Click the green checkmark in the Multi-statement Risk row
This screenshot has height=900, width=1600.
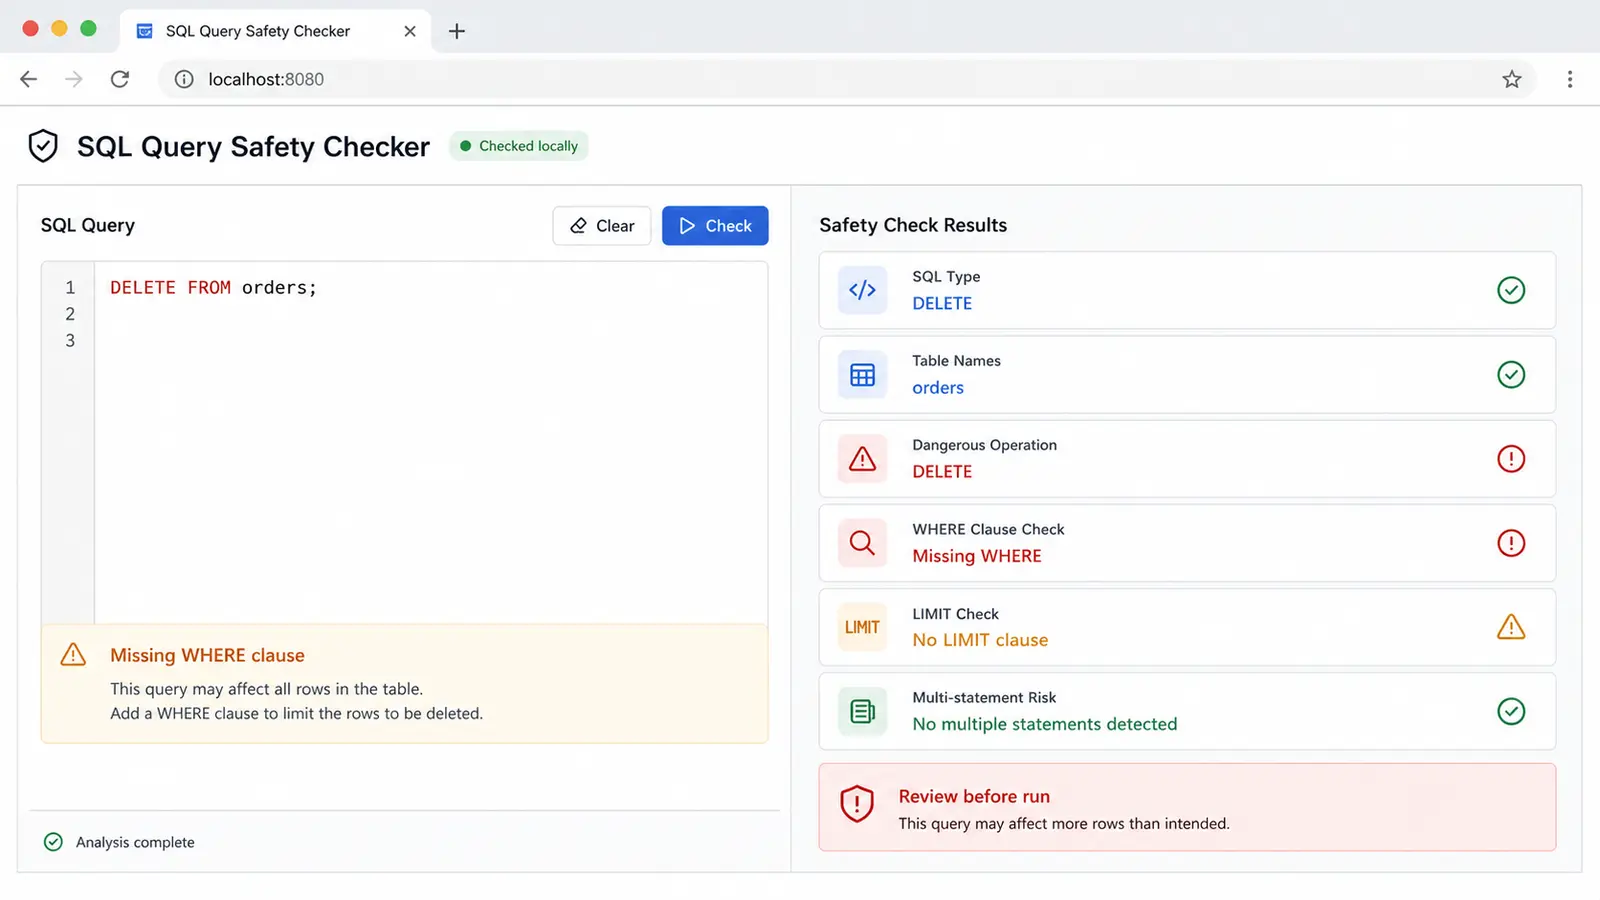pos(1511,711)
